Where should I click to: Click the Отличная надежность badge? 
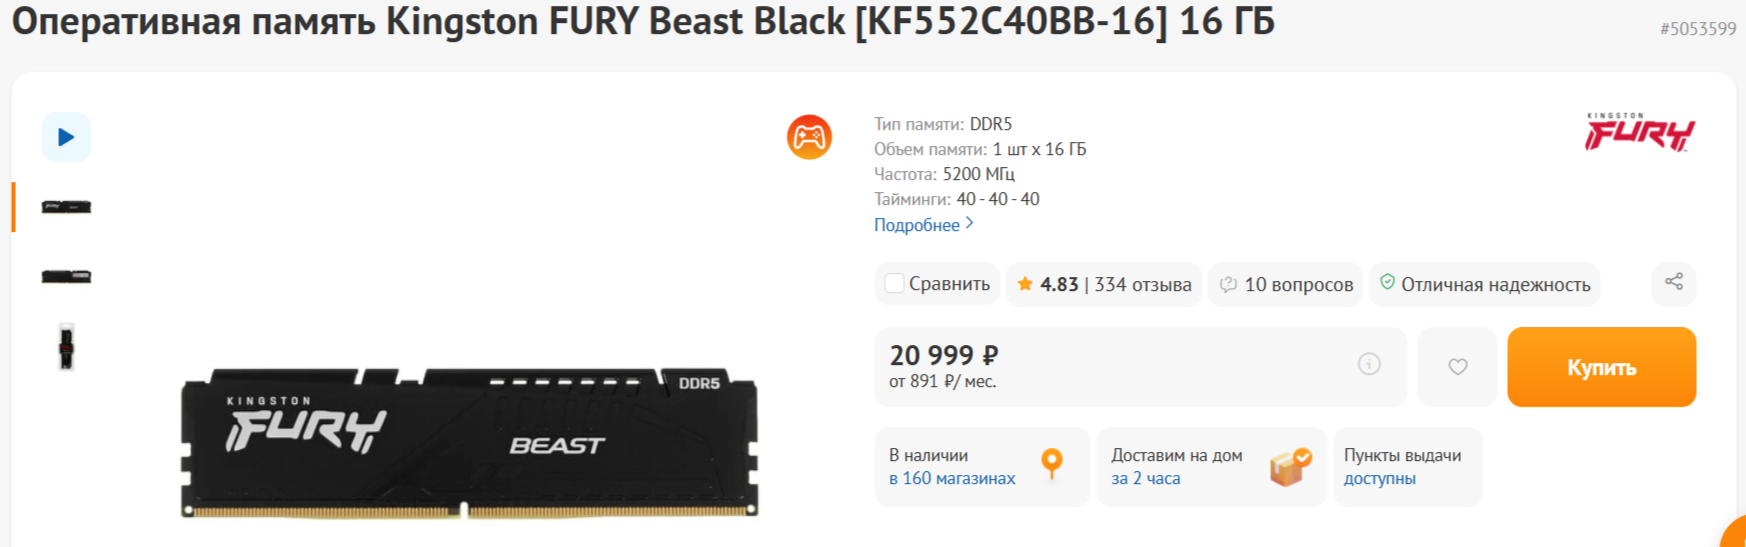[x=1484, y=285]
